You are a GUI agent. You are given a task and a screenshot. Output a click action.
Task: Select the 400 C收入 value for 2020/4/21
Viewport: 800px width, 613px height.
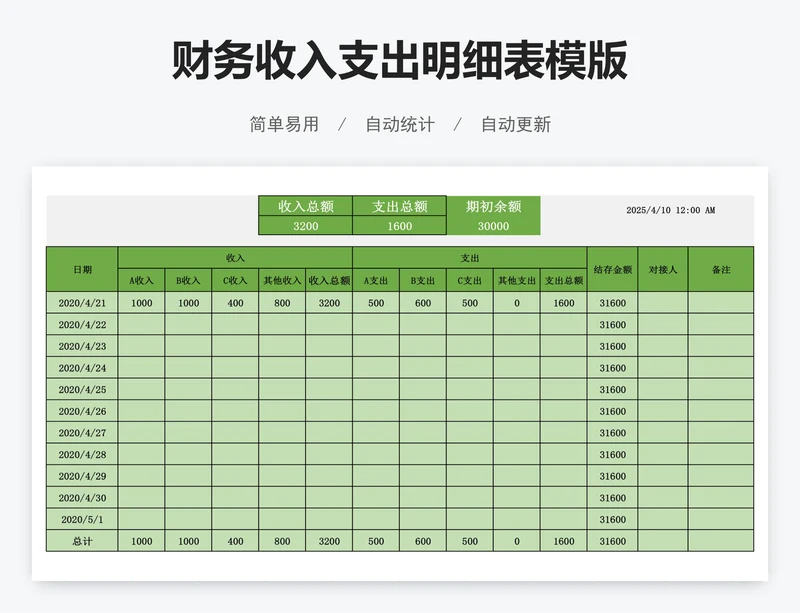coord(235,303)
